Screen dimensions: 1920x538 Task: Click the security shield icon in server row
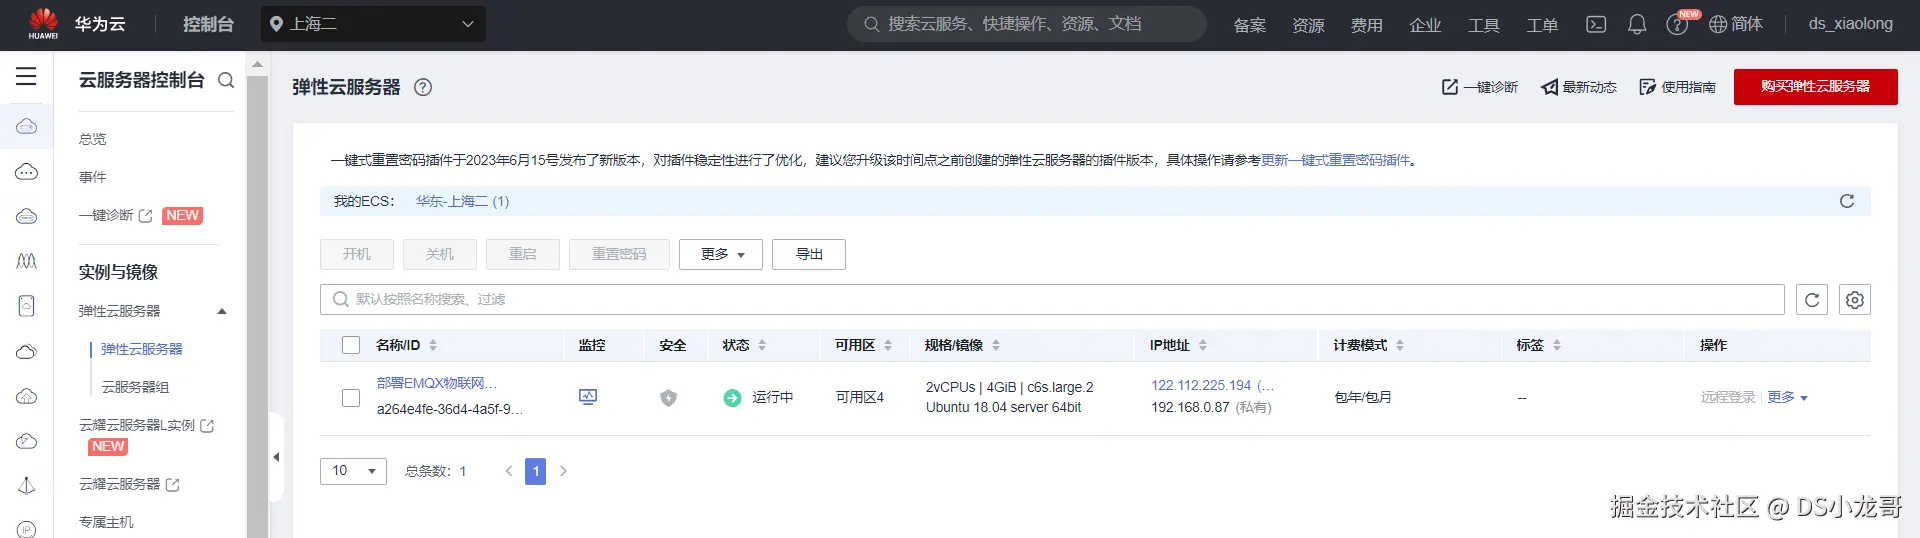click(668, 398)
